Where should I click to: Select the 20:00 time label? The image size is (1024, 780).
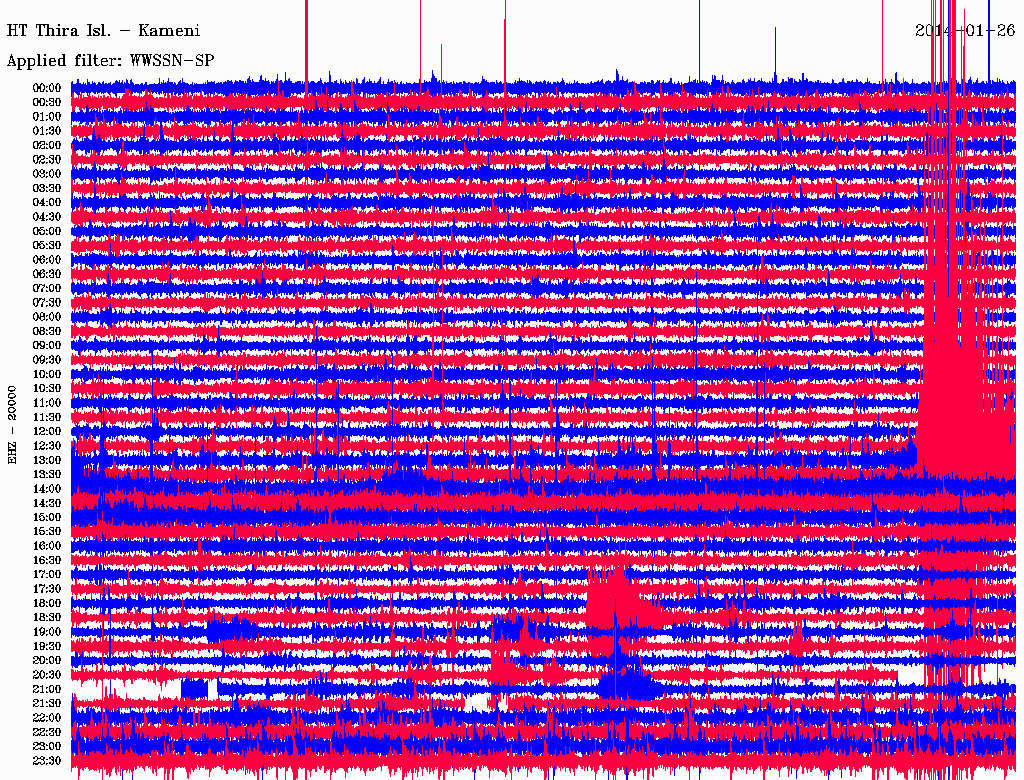click(47, 660)
